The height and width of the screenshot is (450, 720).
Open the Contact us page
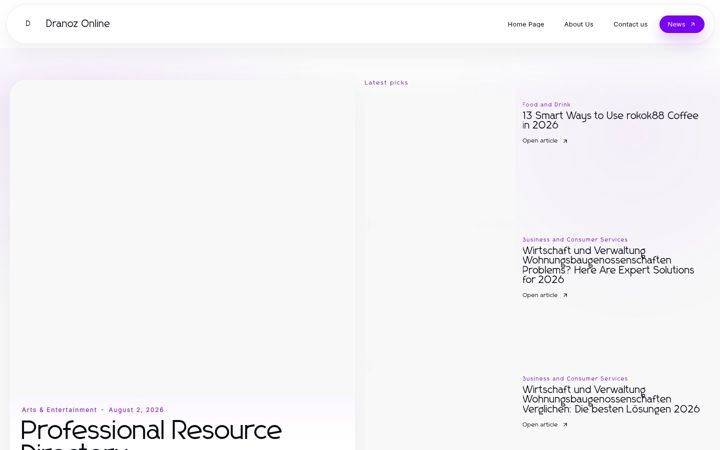(x=630, y=24)
